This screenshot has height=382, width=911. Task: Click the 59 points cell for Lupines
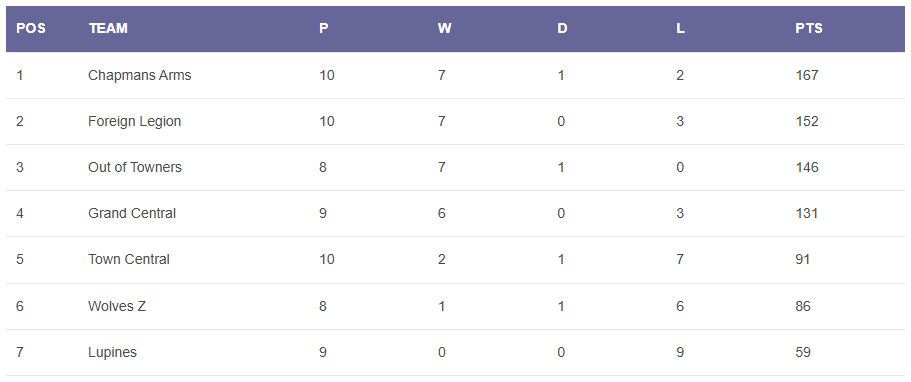pos(803,352)
